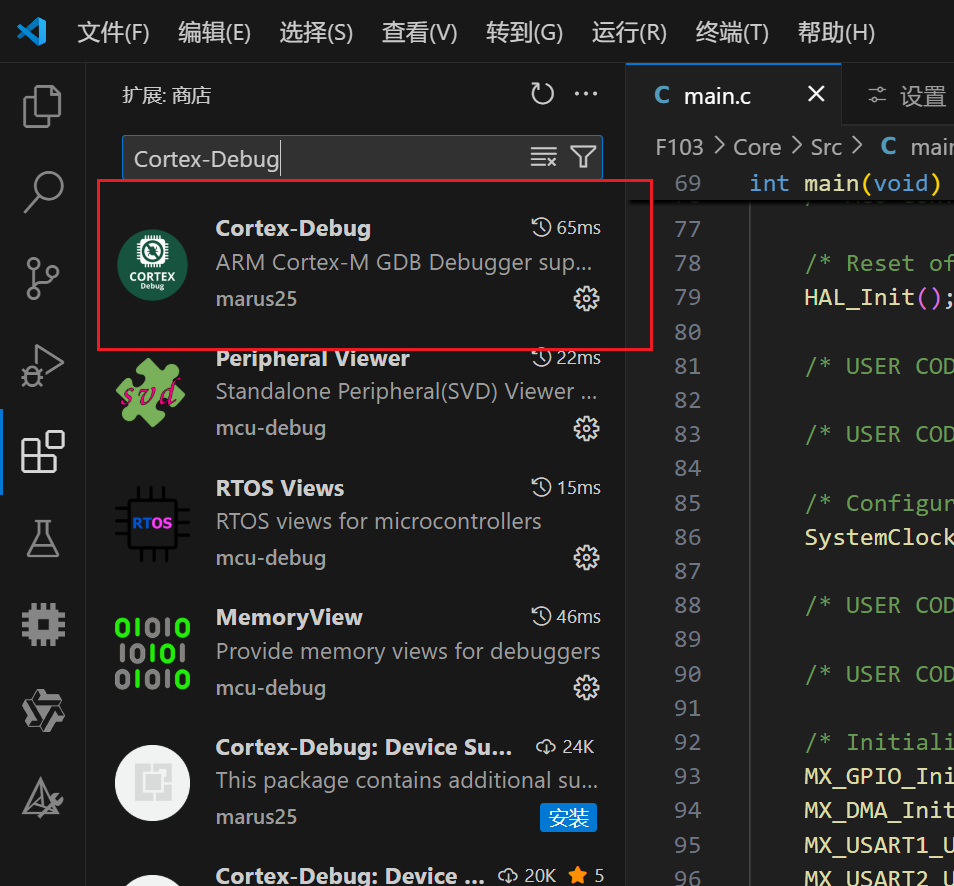Open the 运行(R) menu
The width and height of the screenshot is (954, 886).
(629, 32)
